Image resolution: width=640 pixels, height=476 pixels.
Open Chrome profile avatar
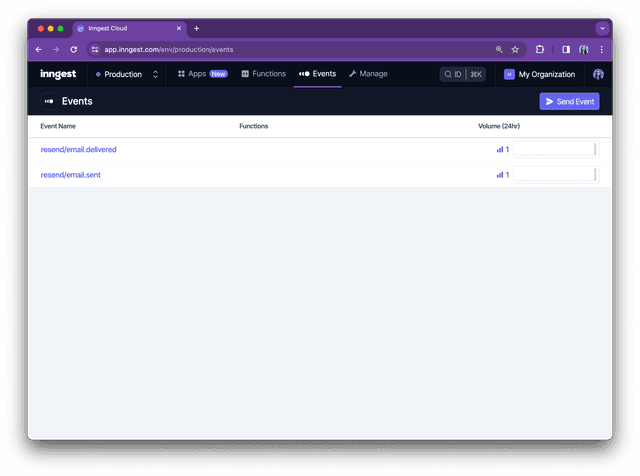point(584,49)
